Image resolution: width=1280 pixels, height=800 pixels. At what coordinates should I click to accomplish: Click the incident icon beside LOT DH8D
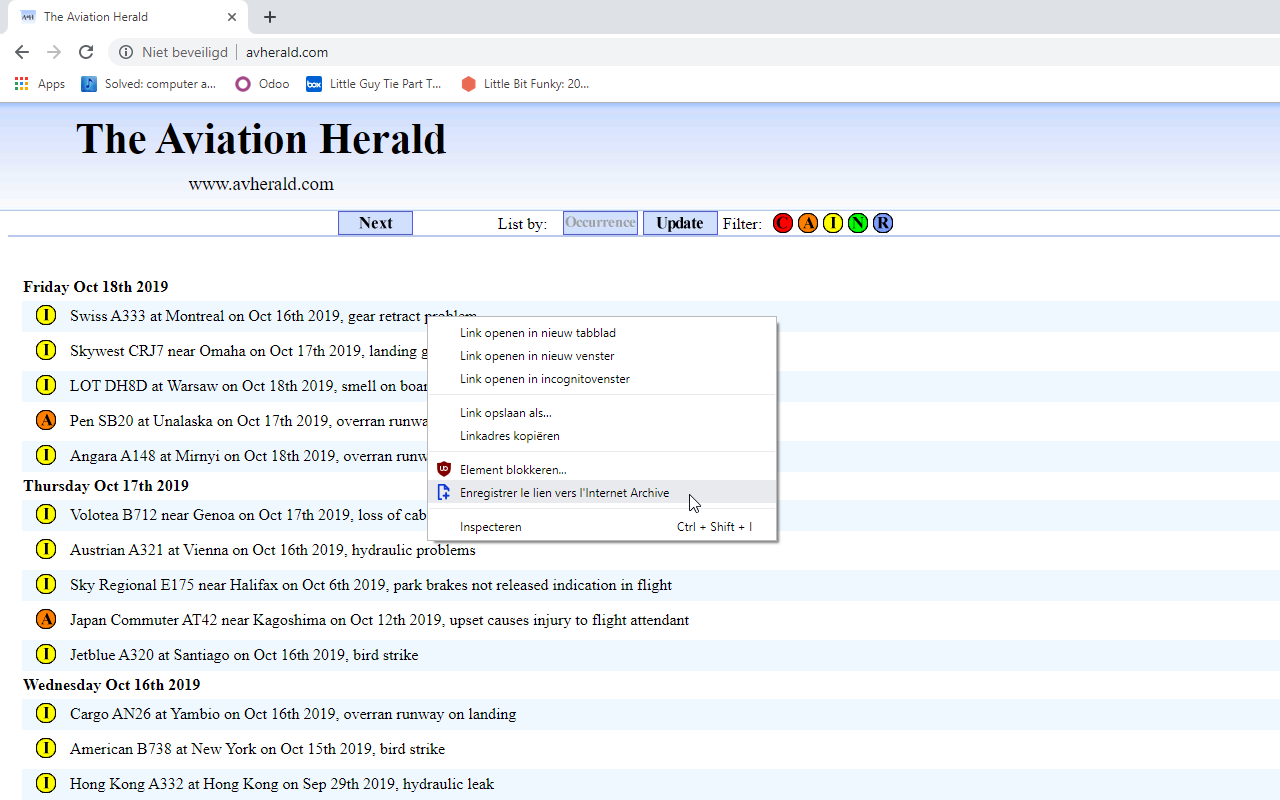(x=45, y=386)
